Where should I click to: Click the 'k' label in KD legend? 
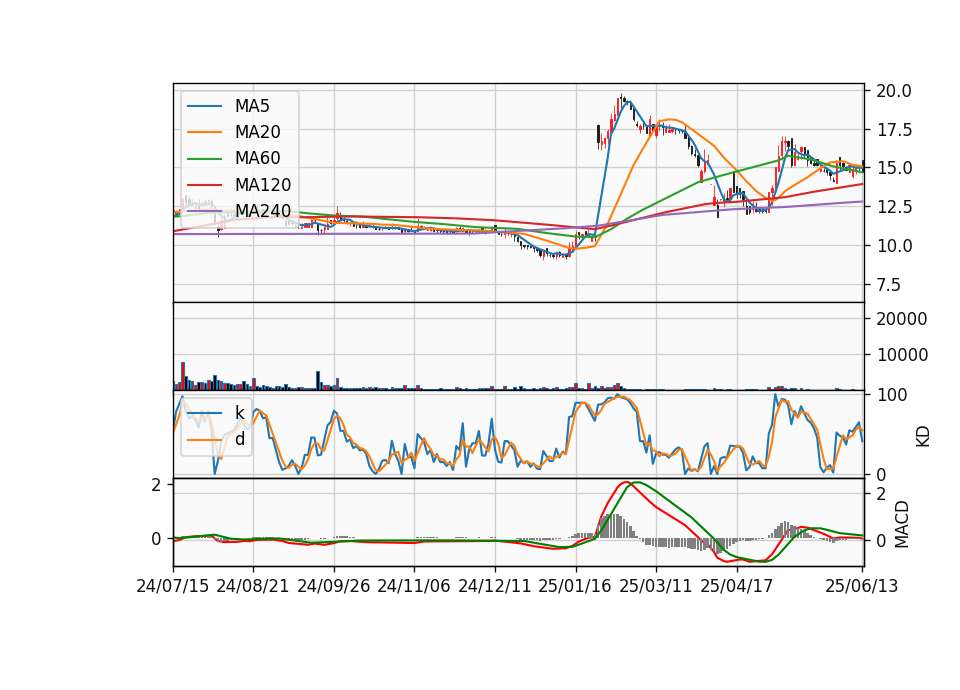(239, 413)
